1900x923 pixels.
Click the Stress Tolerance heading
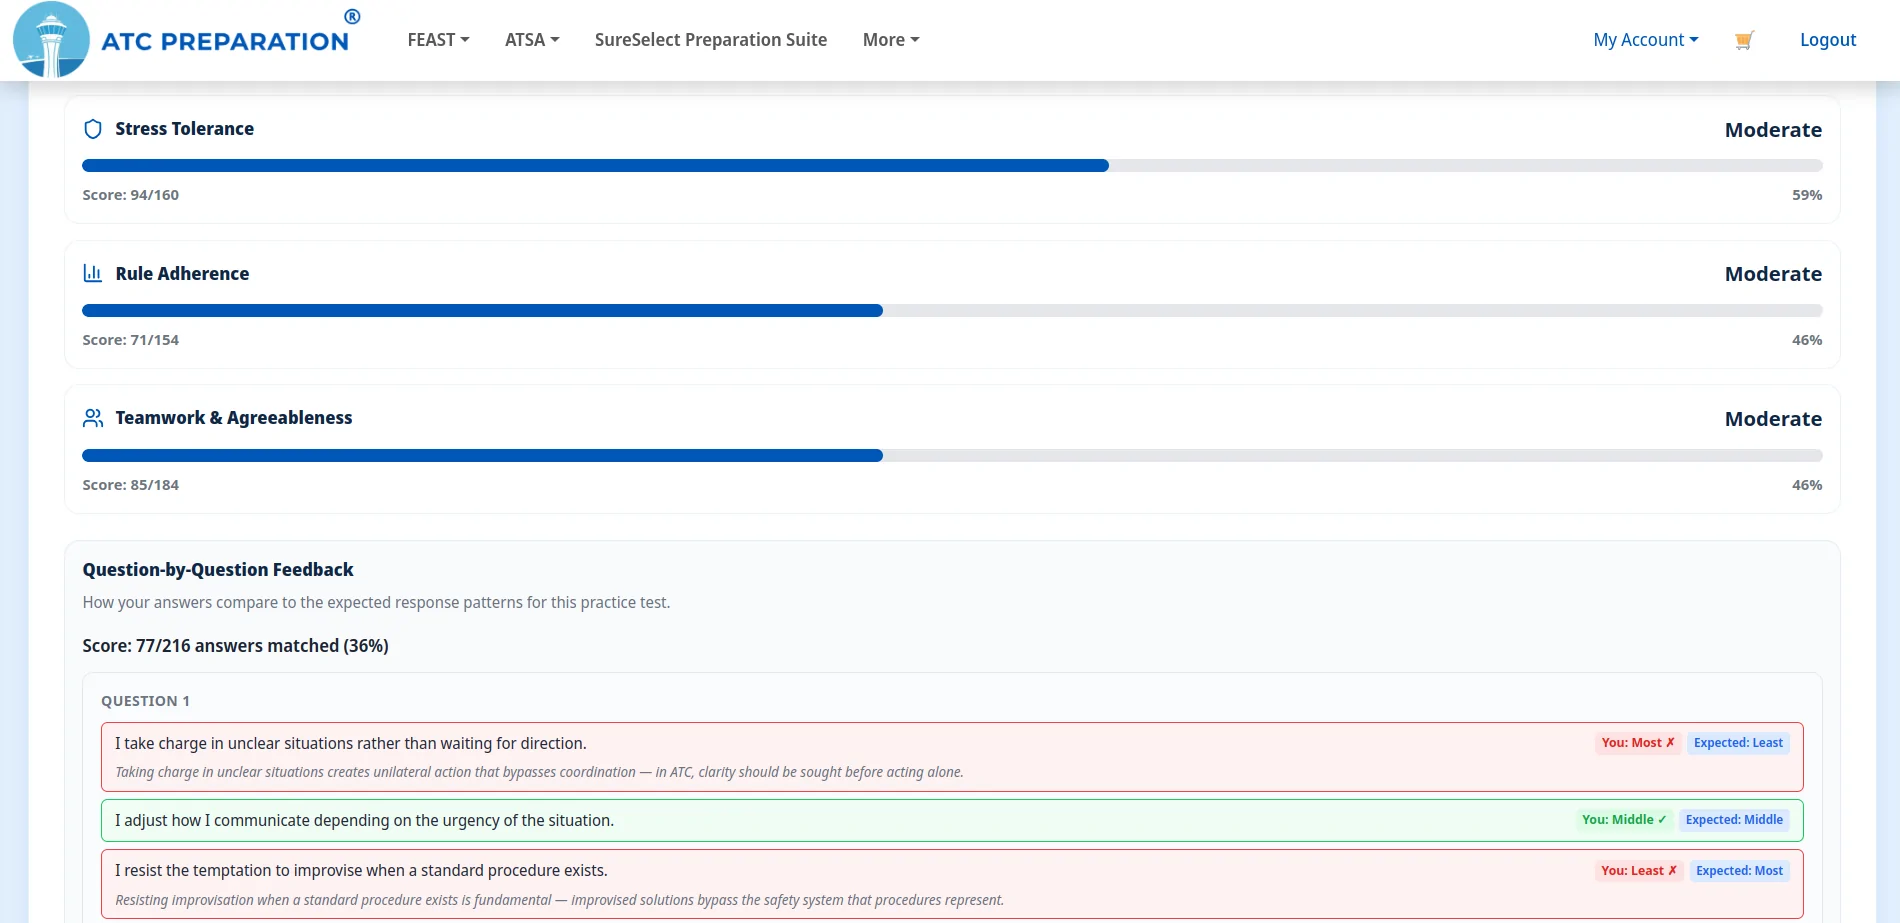tap(185, 129)
